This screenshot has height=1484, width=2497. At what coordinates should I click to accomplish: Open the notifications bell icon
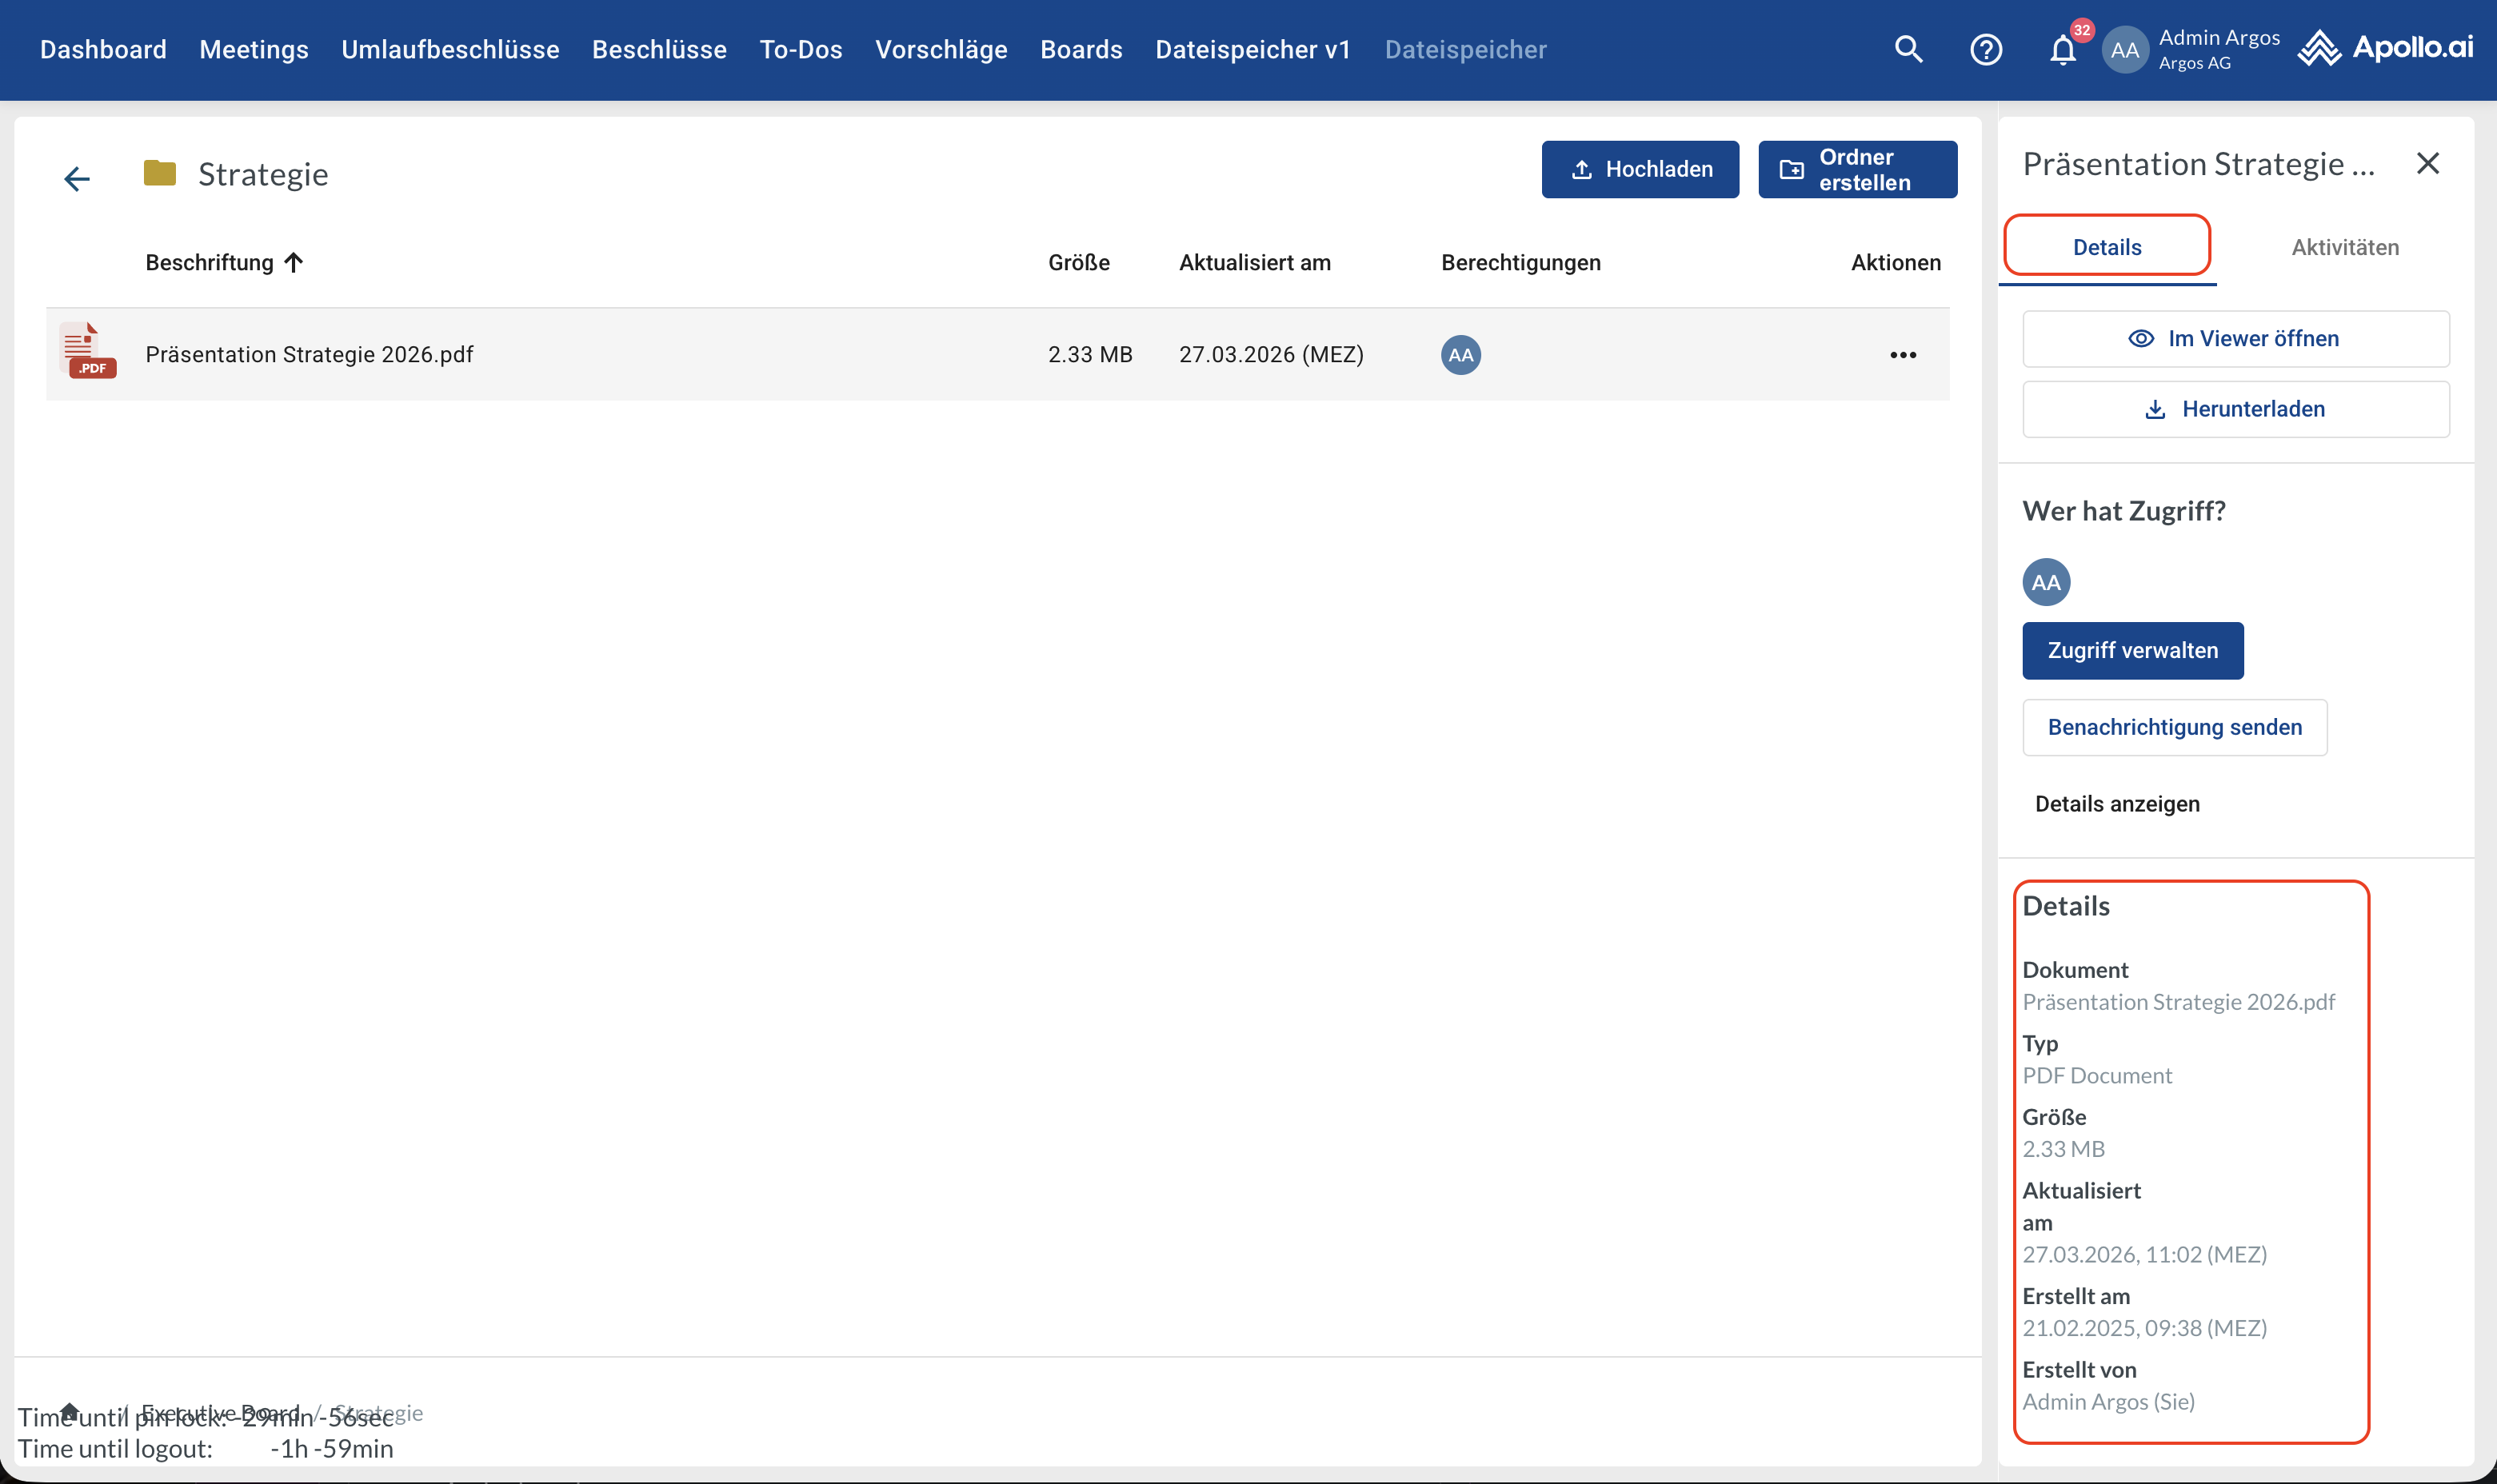(2062, 50)
